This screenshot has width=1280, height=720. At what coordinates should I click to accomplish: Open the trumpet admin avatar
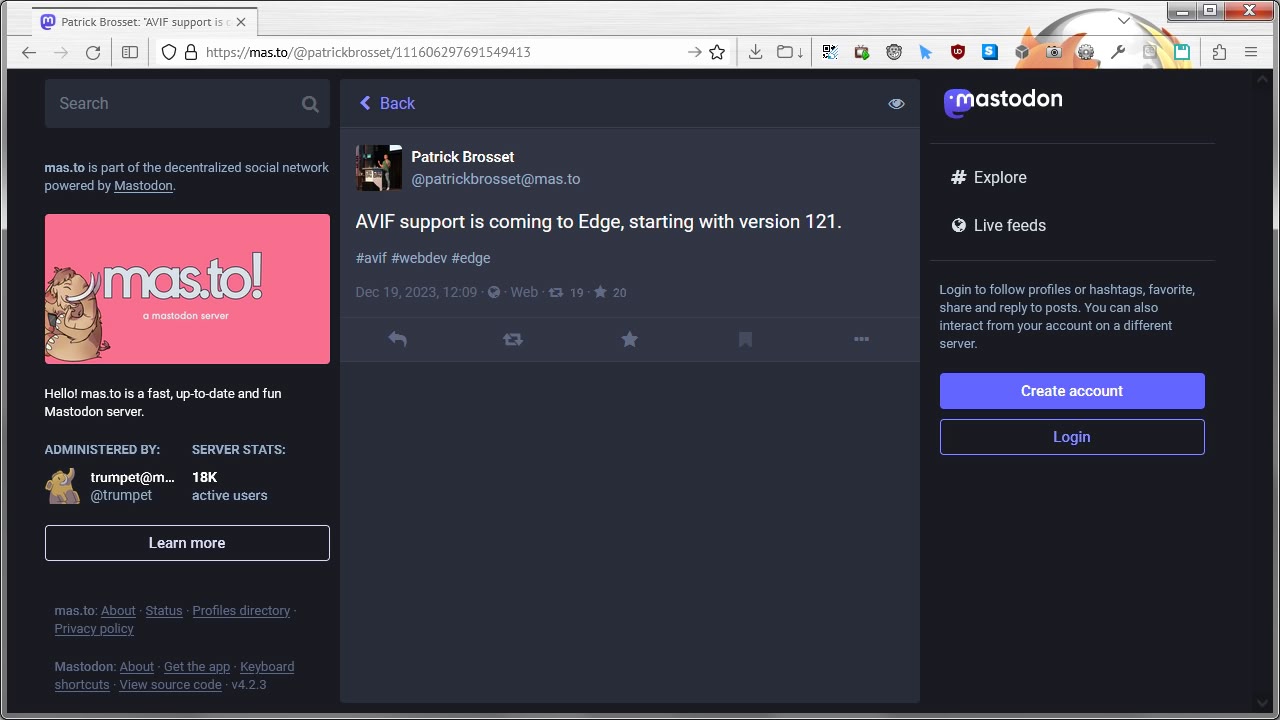(63, 486)
